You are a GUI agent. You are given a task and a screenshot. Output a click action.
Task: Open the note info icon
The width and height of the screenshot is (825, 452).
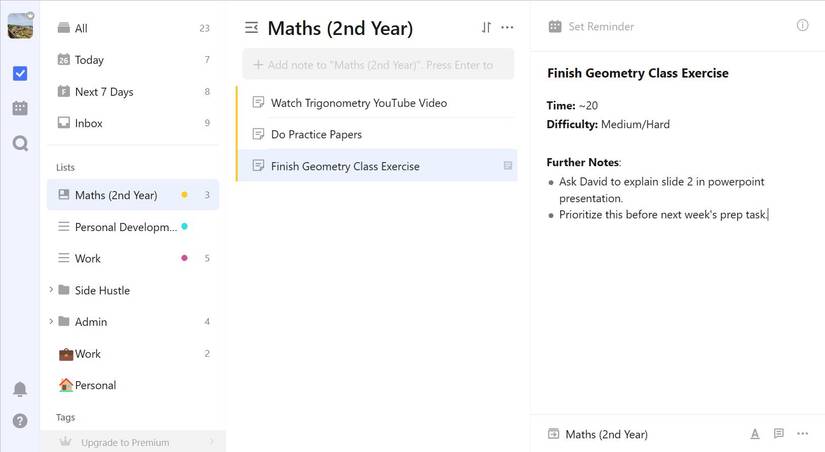pos(802,25)
